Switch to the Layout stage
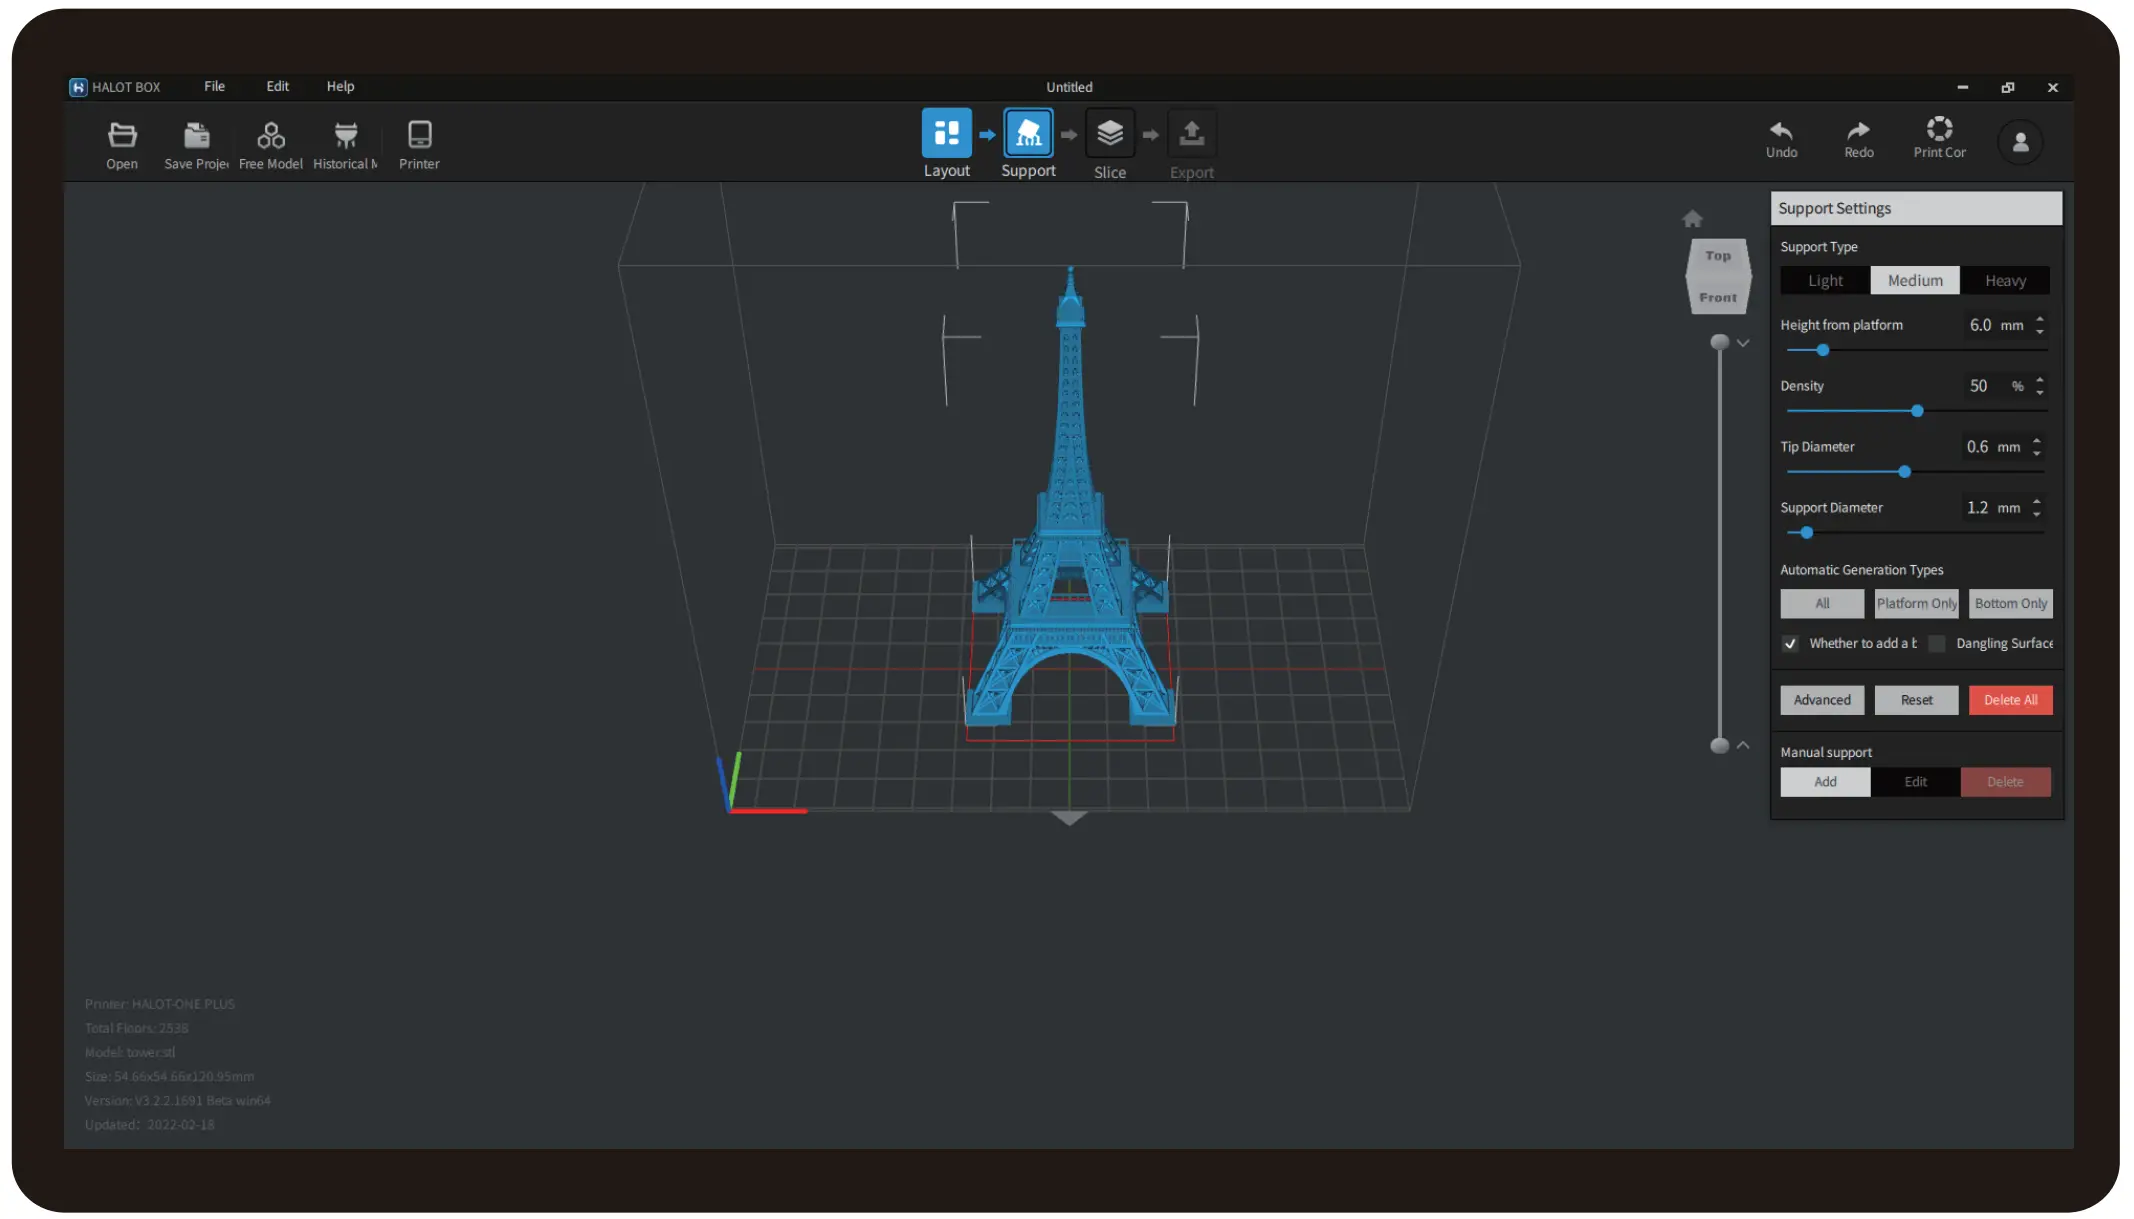Viewport: 2134px width, 1219px height. 946,134
